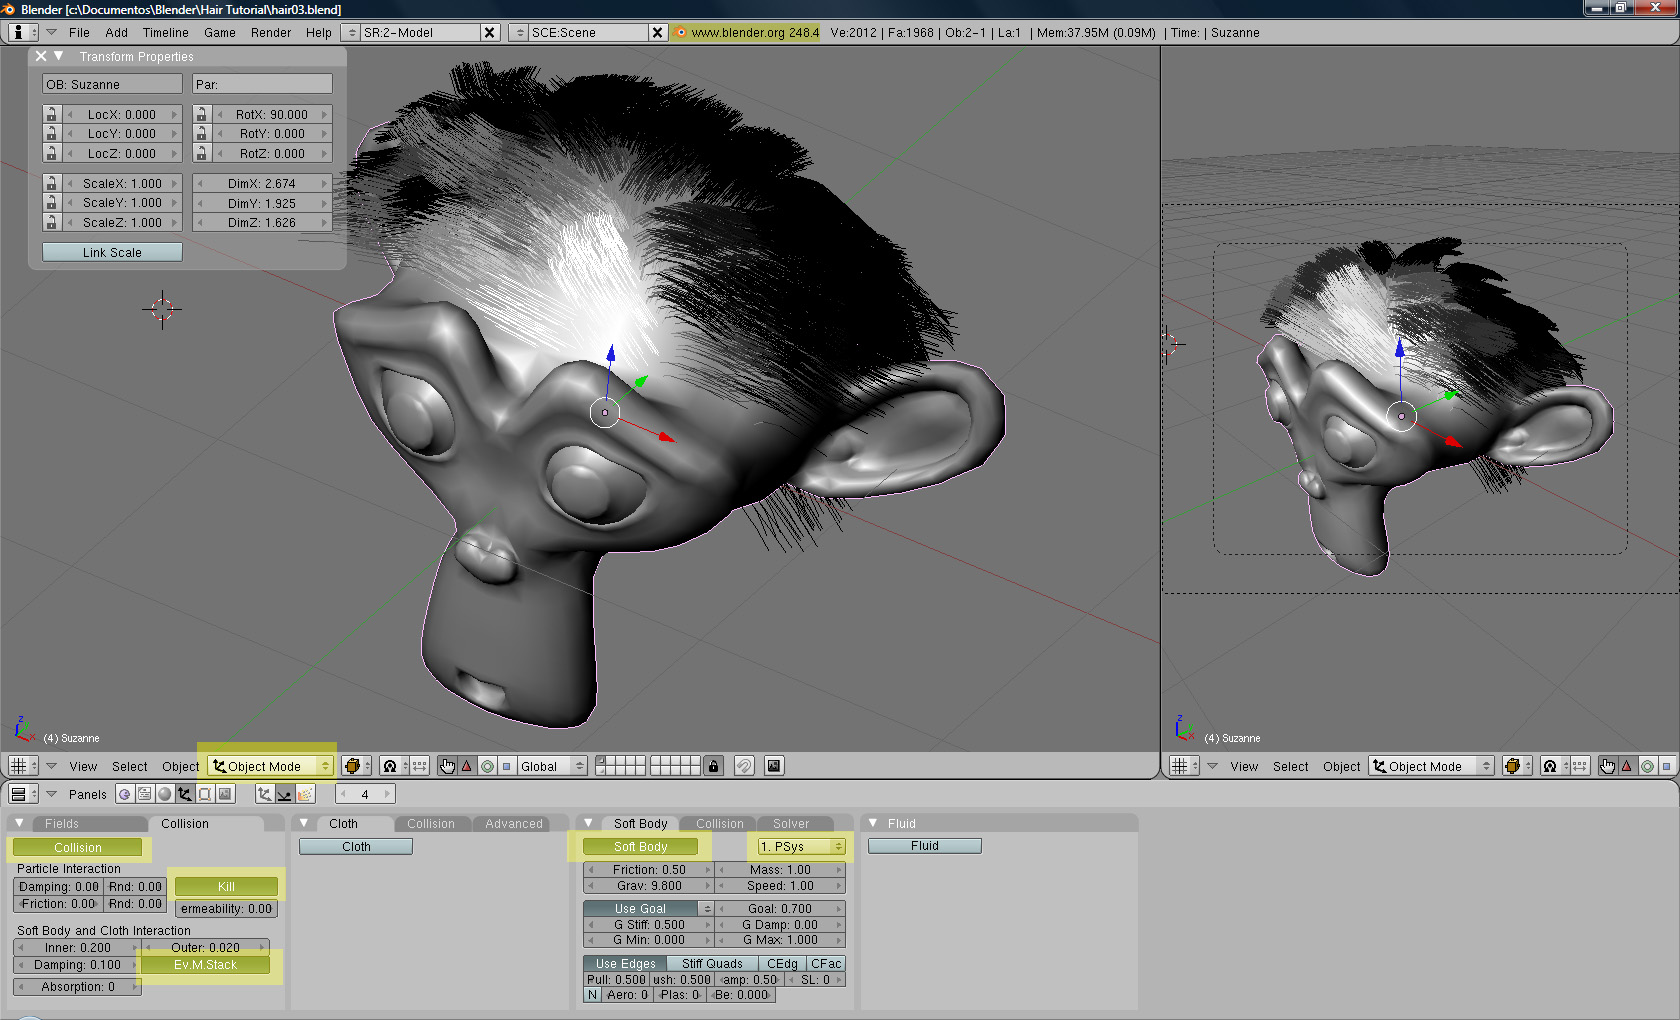The height and width of the screenshot is (1020, 1680).
Task: Collapse the Transform Properties panel
Action: pyautogui.click(x=59, y=56)
